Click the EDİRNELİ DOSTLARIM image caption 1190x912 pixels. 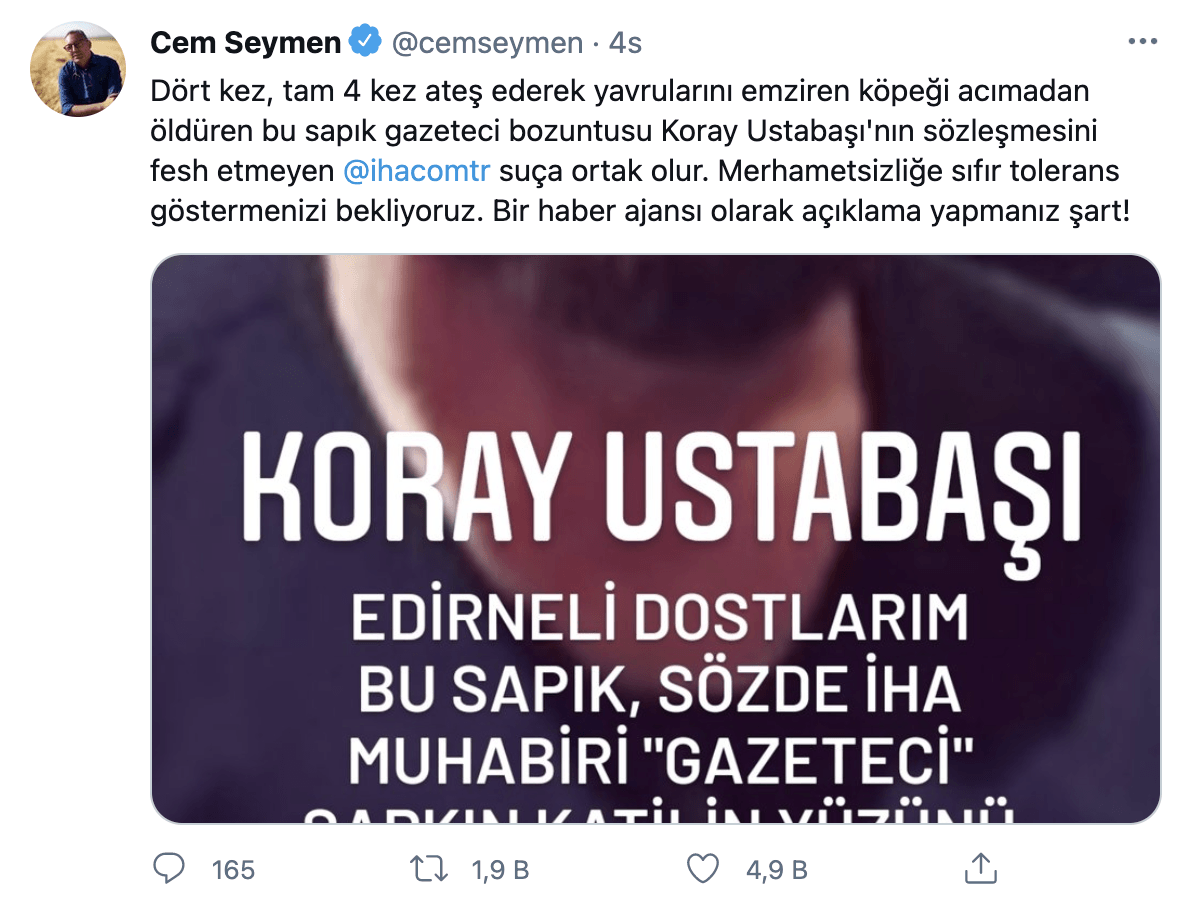coord(660,615)
